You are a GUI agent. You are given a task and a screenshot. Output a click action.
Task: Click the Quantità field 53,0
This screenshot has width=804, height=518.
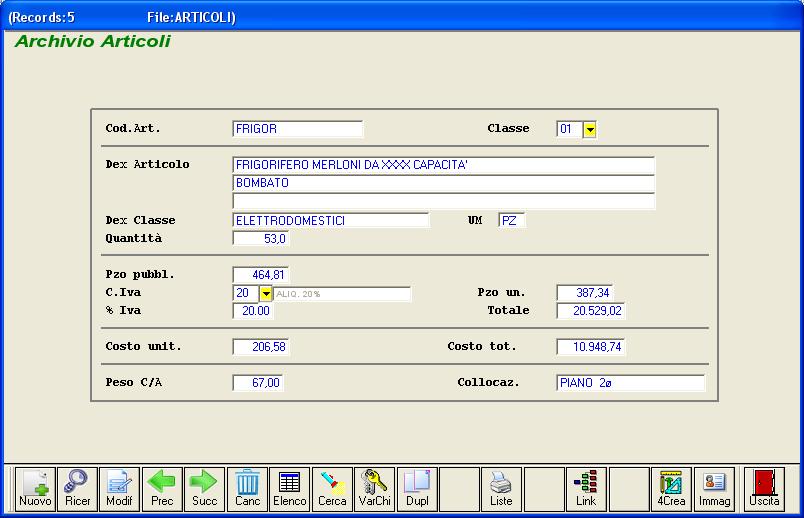pyautogui.click(x=261, y=238)
